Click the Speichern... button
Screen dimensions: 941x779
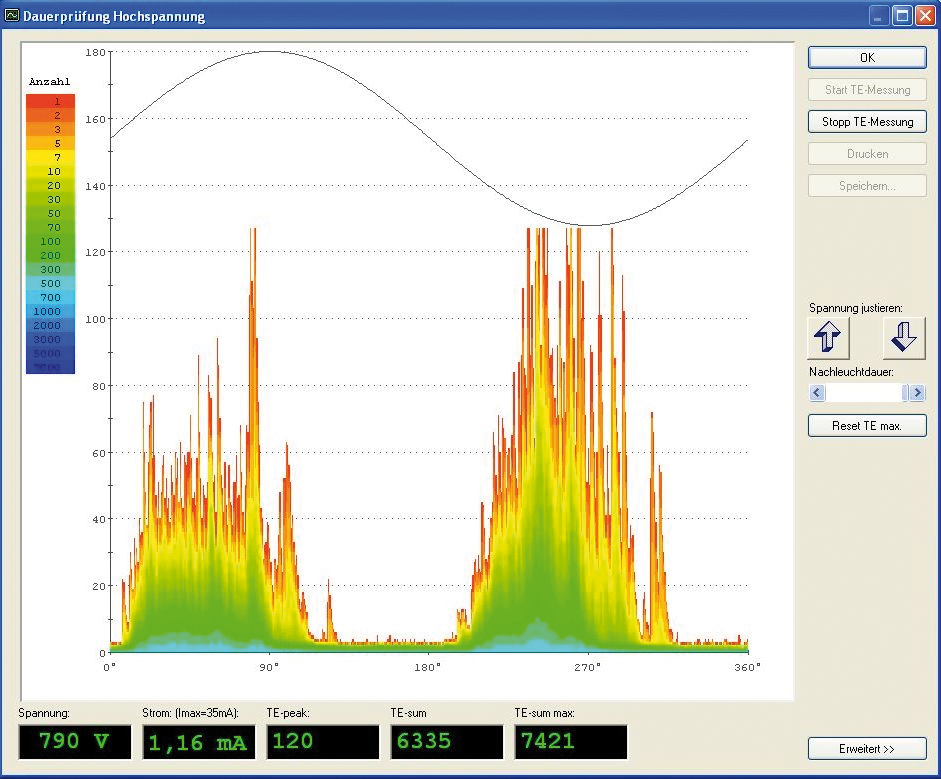tap(866, 185)
